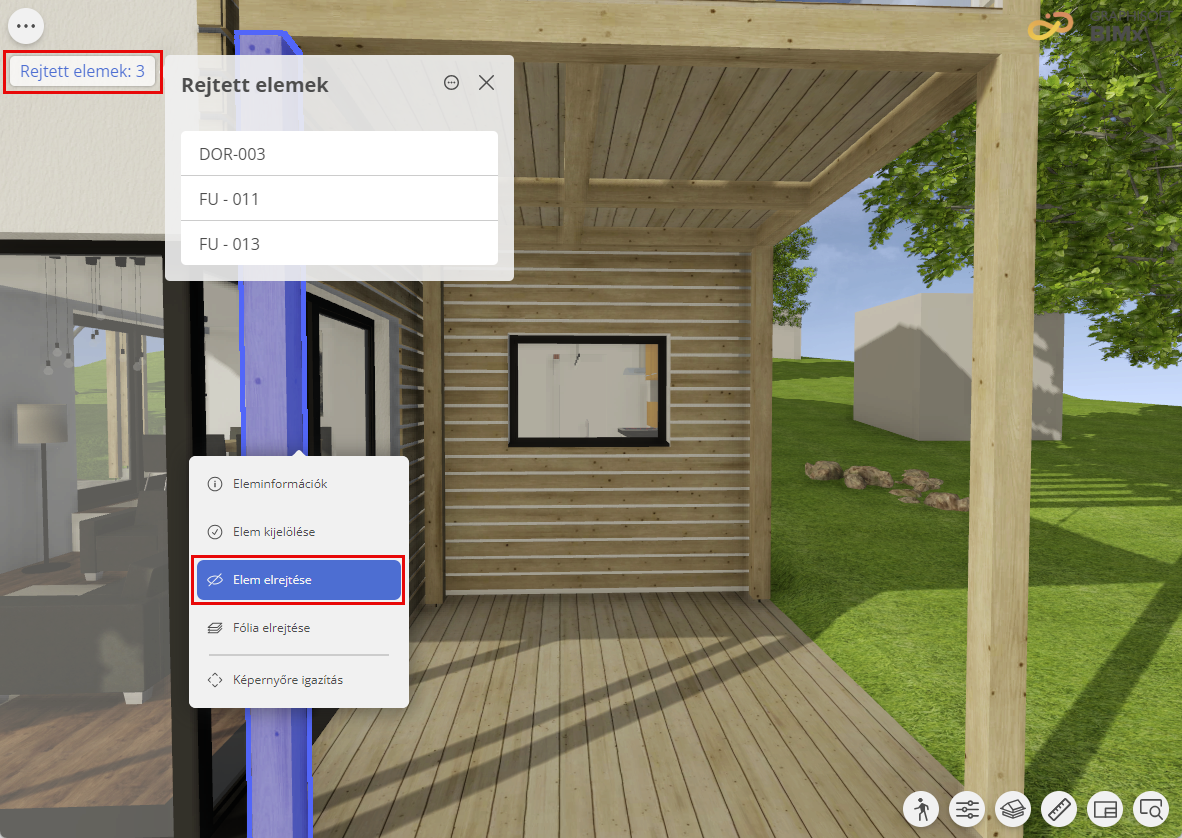The image size is (1182, 838).
Task: Choose Elem elrejtése from context menu
Action: pyautogui.click(x=299, y=580)
